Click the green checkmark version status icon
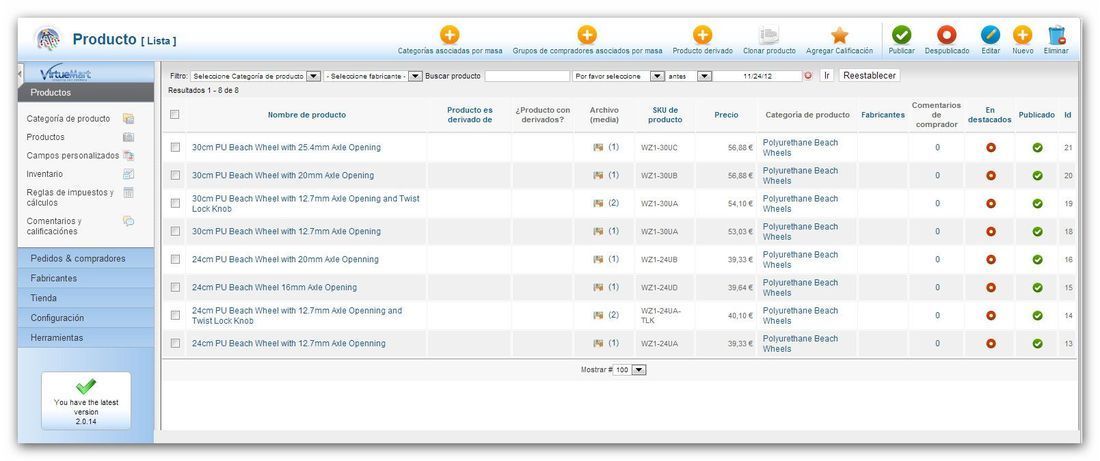Viewport: 1100px width, 461px height. click(x=86, y=385)
